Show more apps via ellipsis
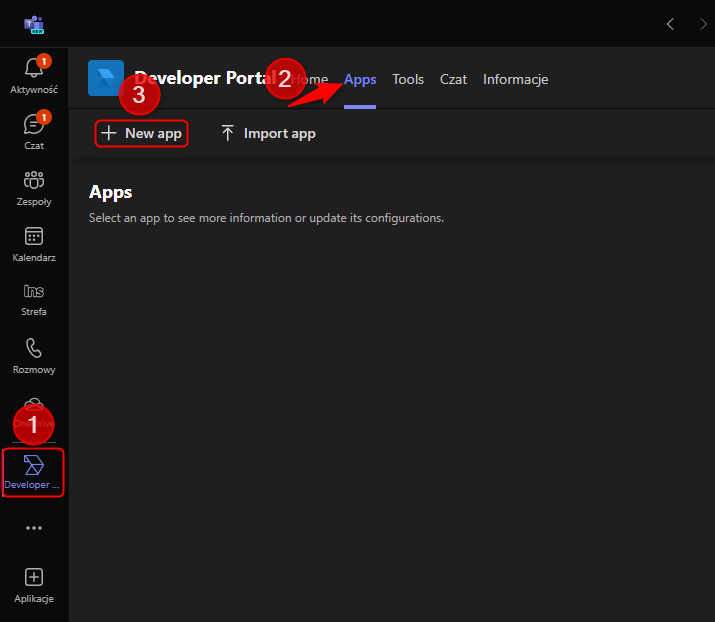This screenshot has height=622, width=715. (x=33, y=528)
